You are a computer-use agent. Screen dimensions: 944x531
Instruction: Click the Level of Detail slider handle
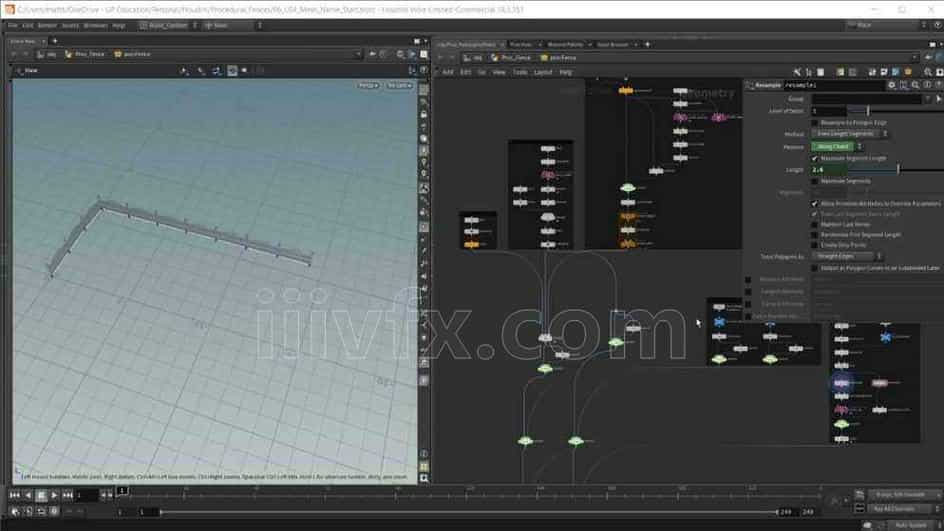pyautogui.click(x=868, y=111)
